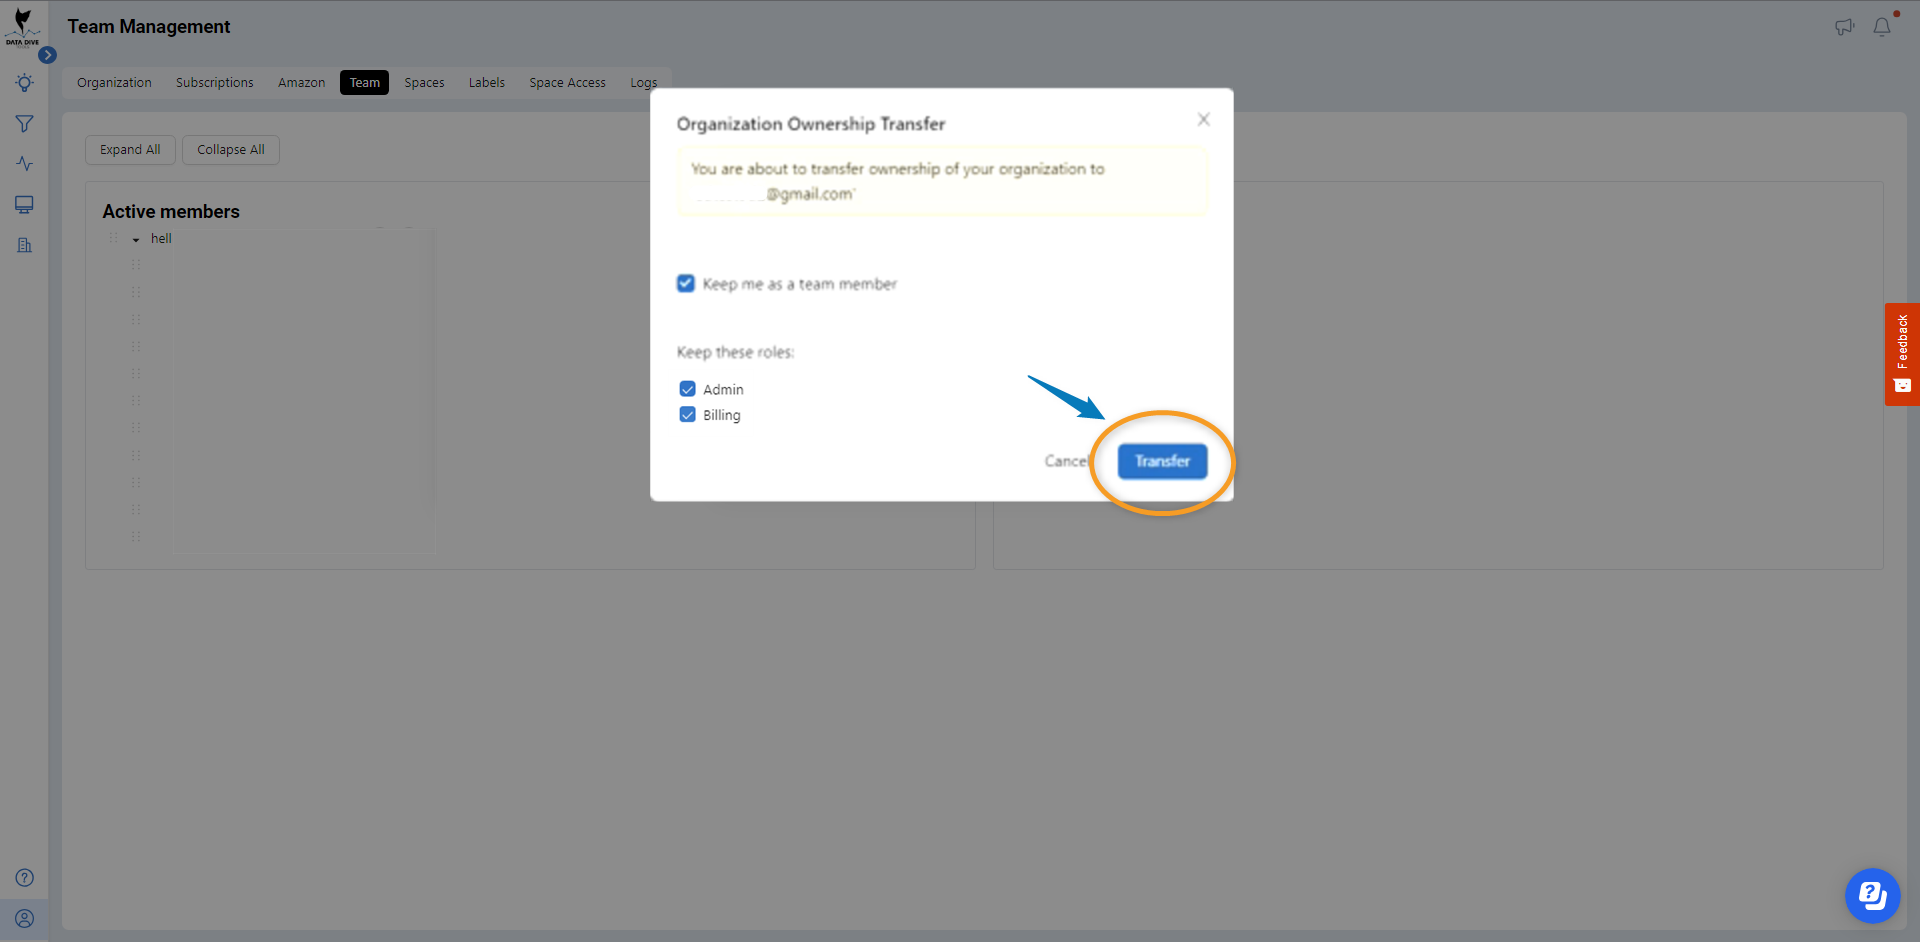The height and width of the screenshot is (942, 1920).
Task: Collapse the hell tree node arrow
Action: (x=136, y=240)
